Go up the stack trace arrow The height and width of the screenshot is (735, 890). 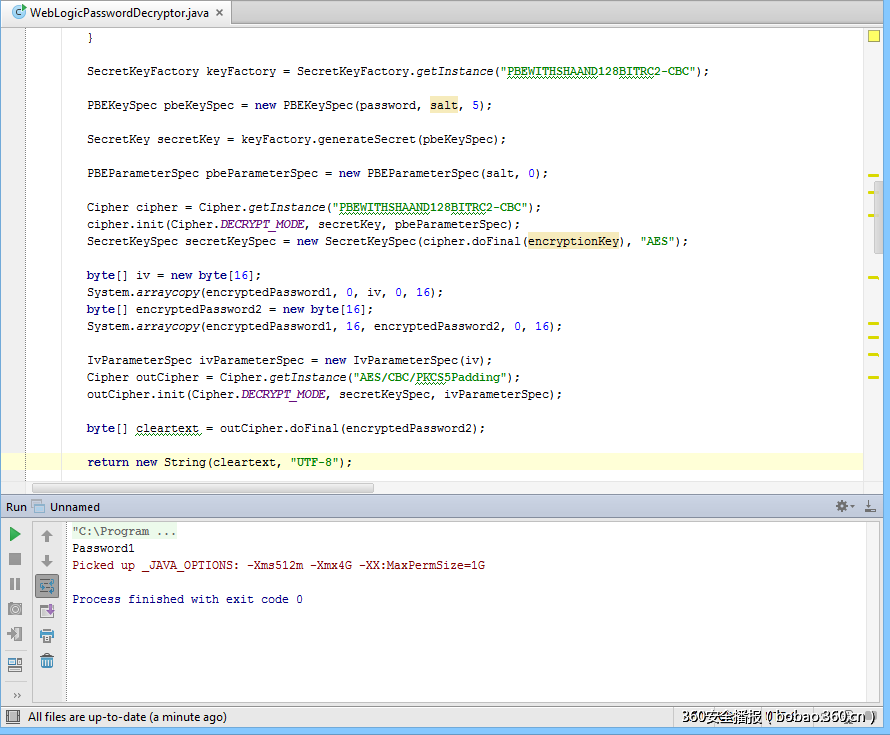47,535
